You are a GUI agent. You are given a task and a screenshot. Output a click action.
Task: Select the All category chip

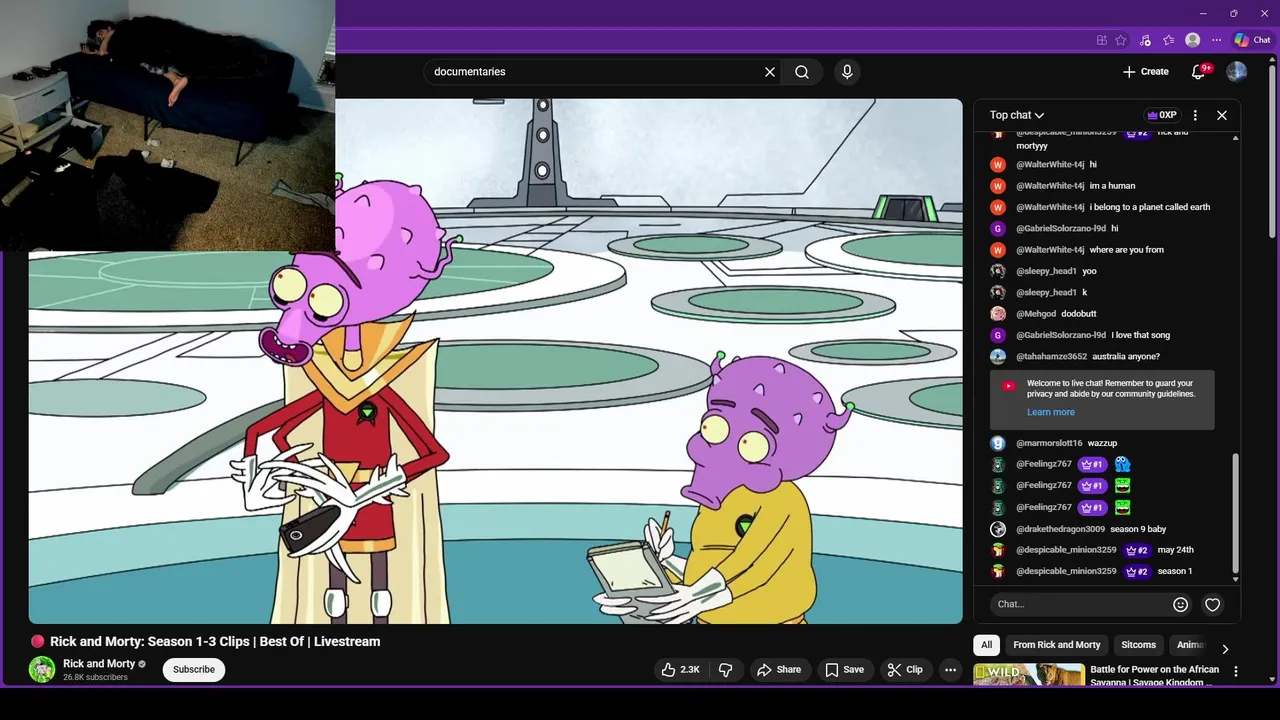pyautogui.click(x=987, y=645)
